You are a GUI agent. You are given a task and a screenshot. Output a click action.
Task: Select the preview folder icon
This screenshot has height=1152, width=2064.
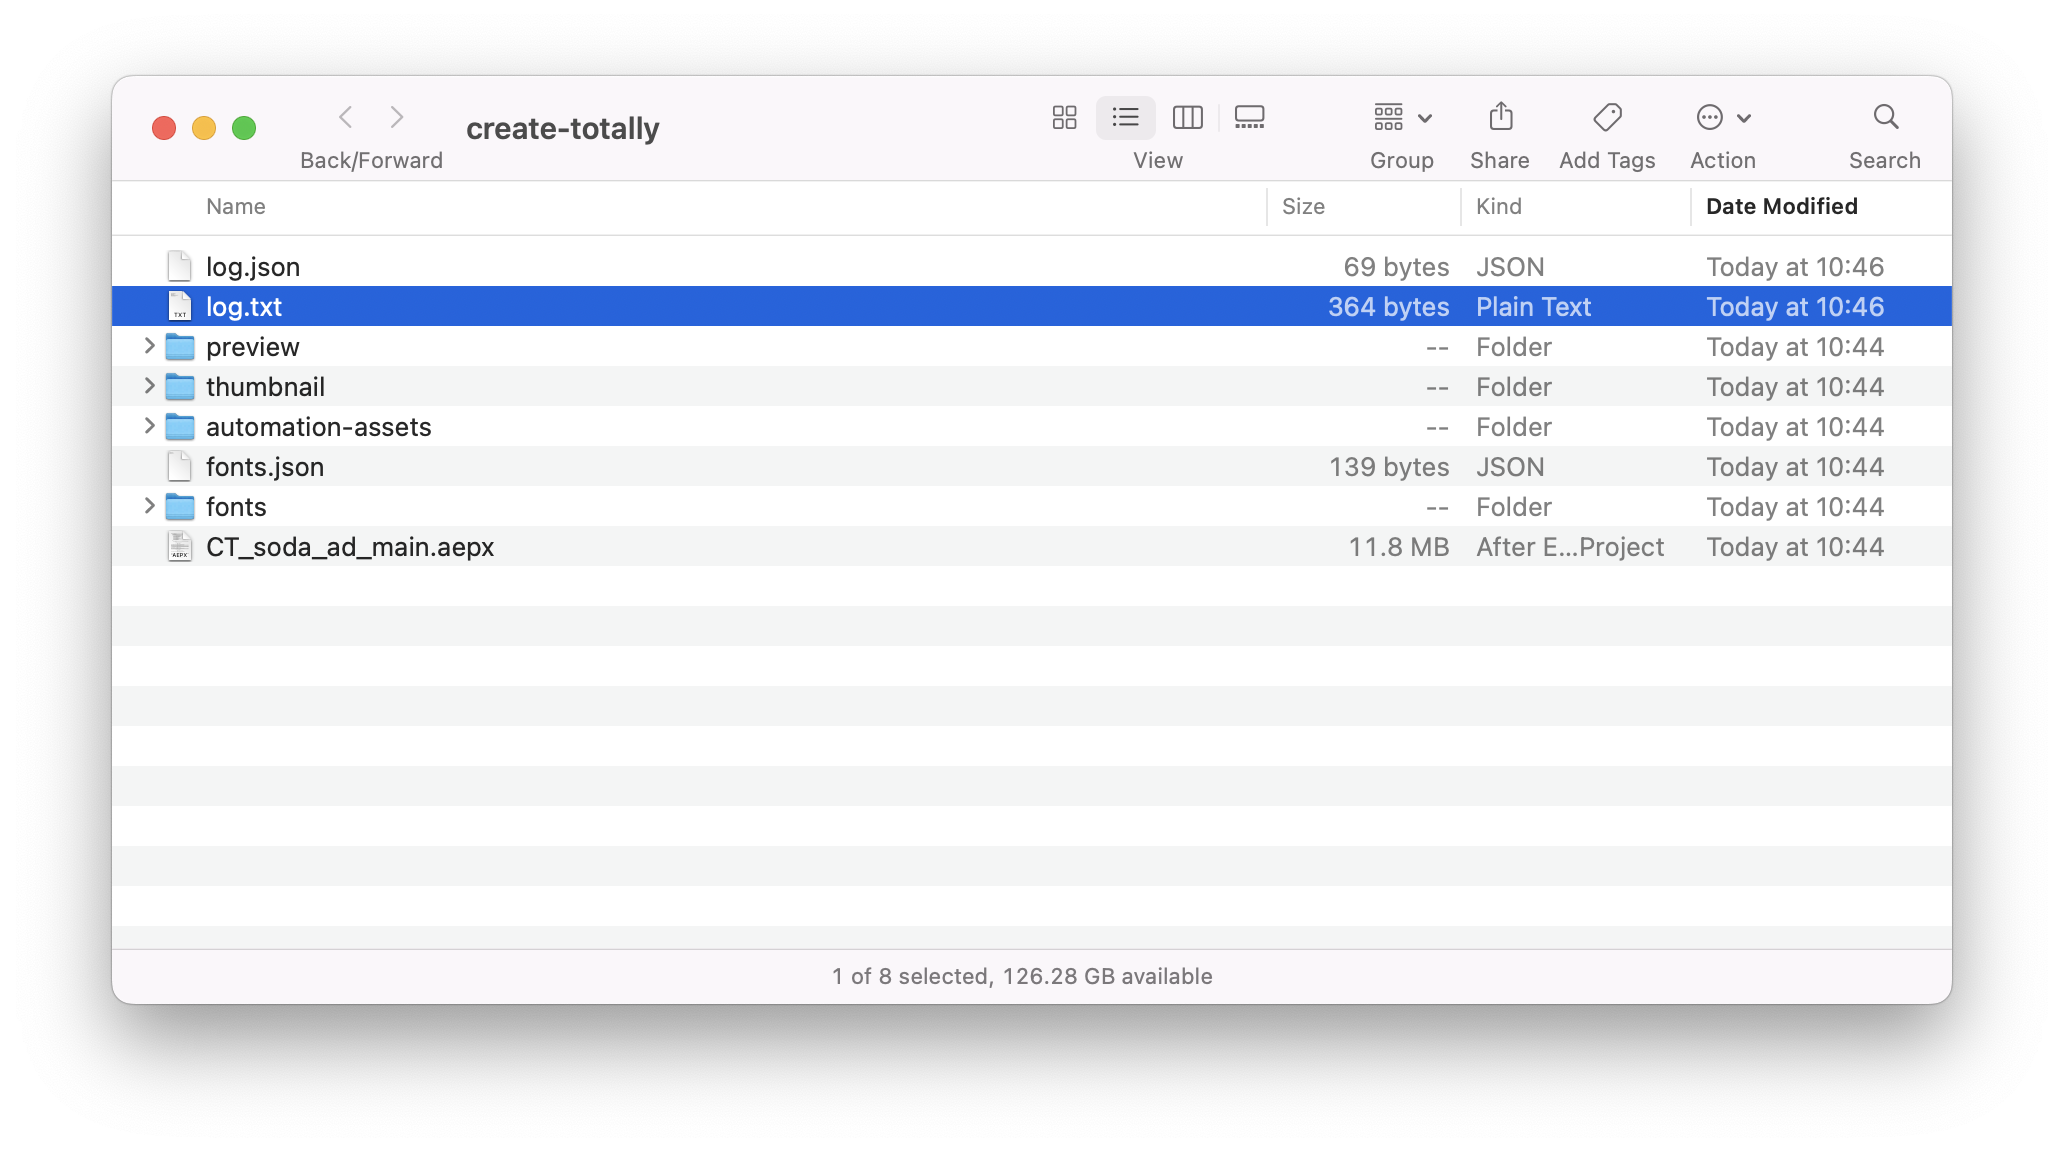pos(180,347)
